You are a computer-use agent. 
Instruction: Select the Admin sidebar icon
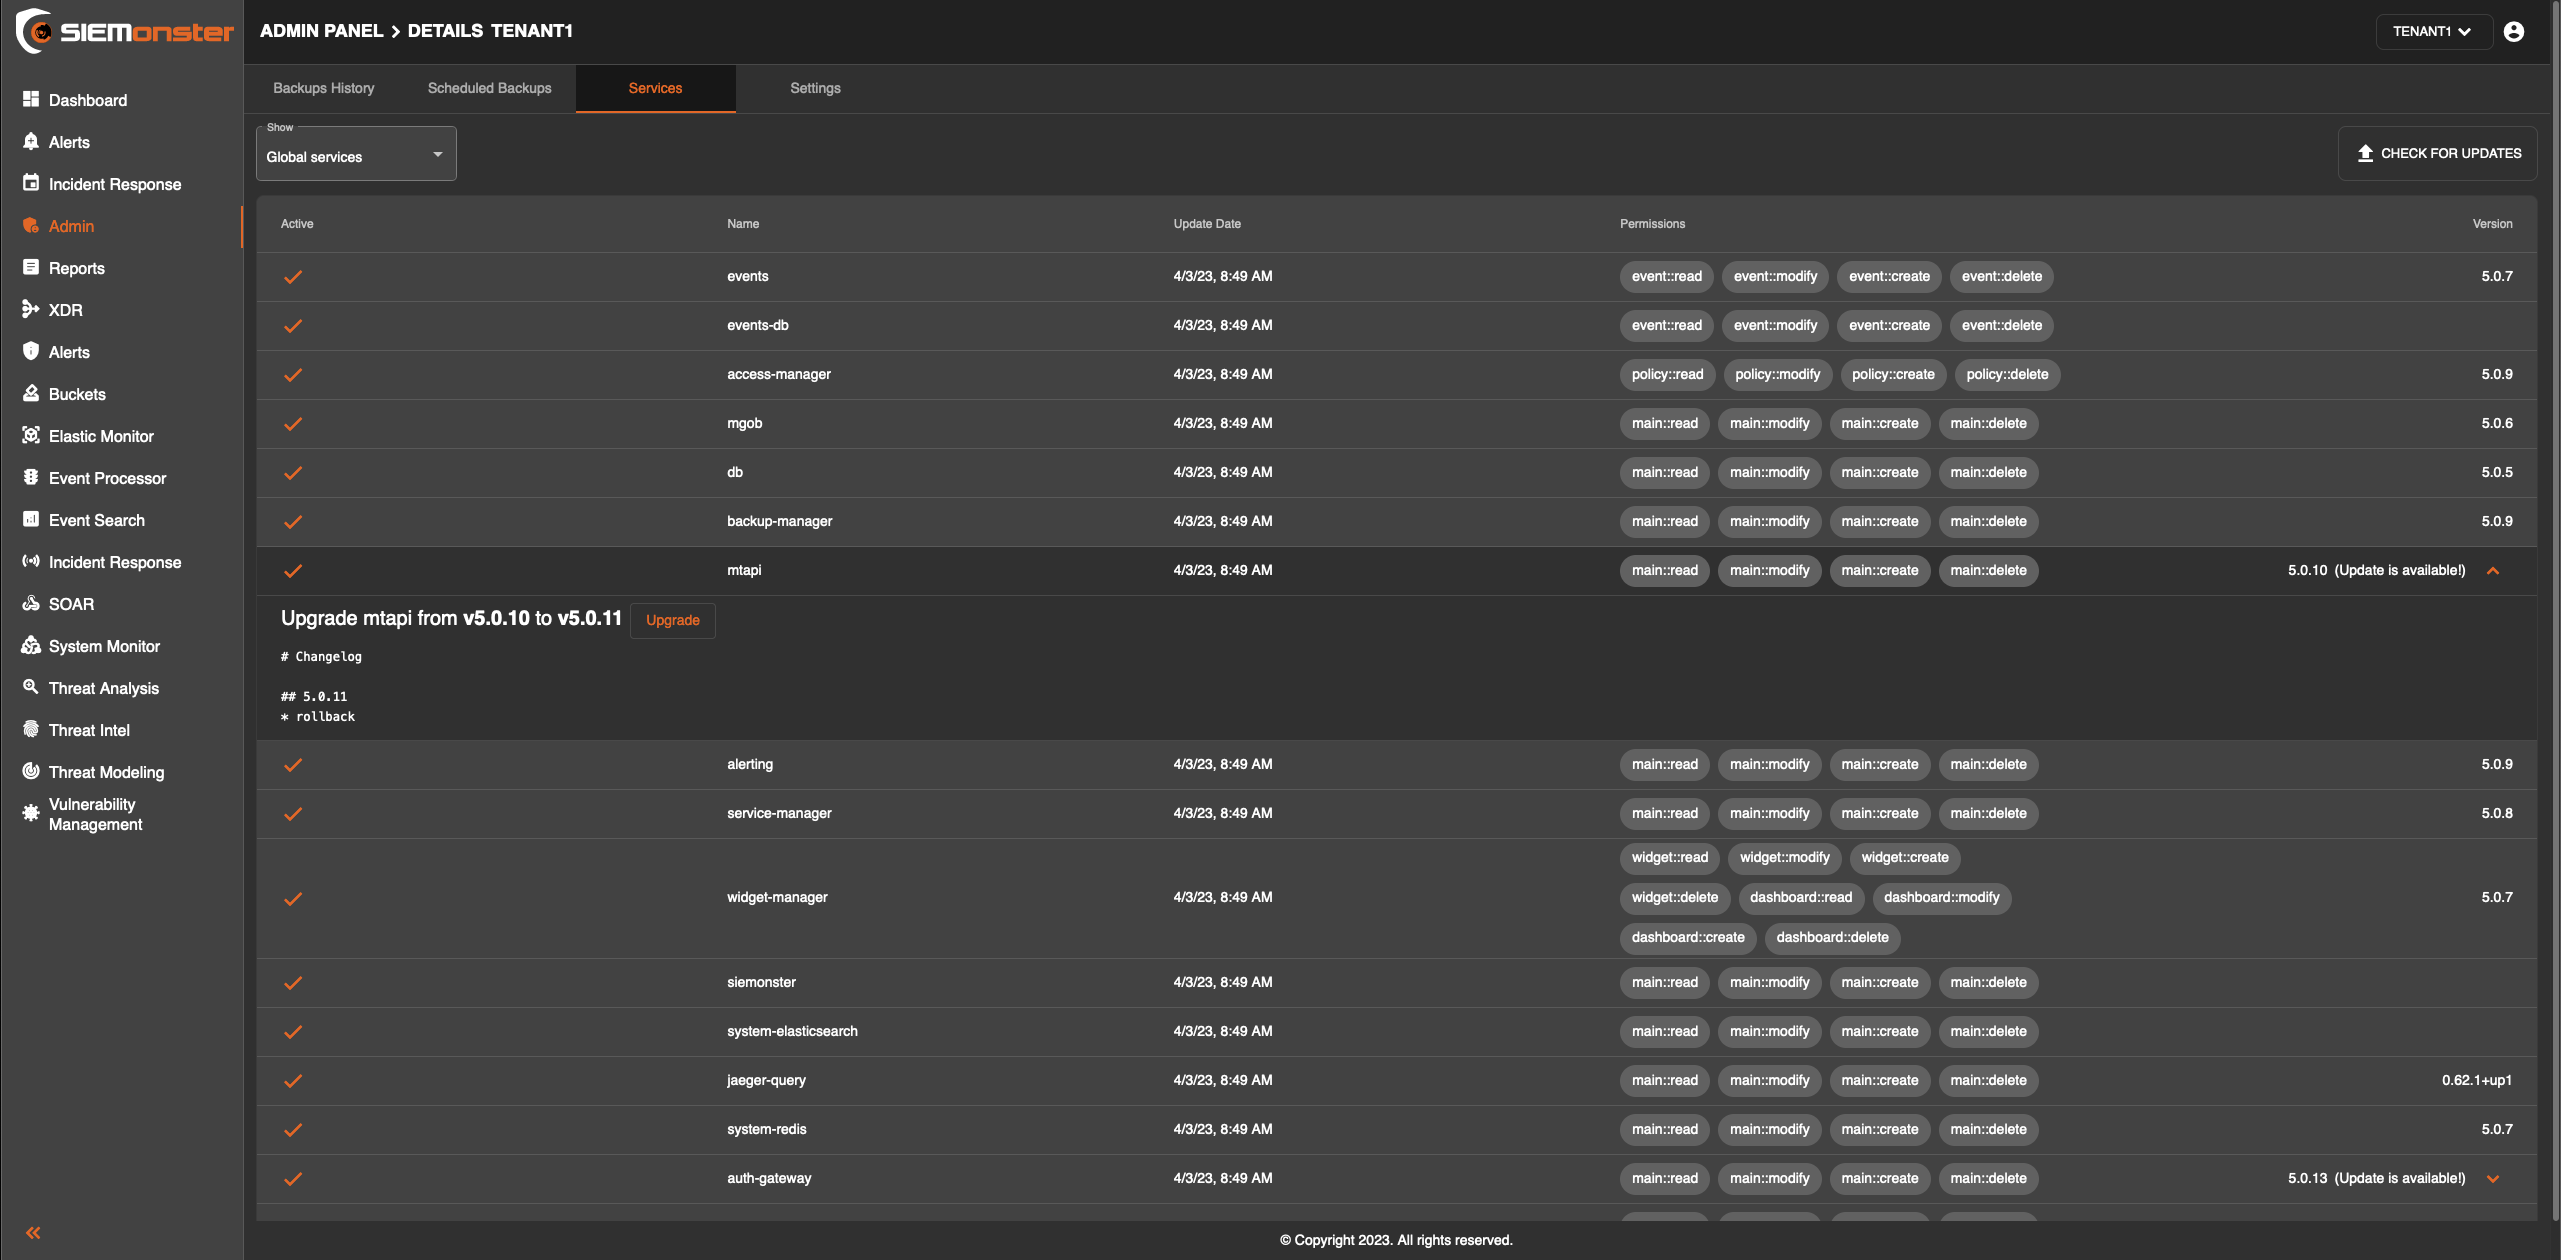[x=31, y=226]
